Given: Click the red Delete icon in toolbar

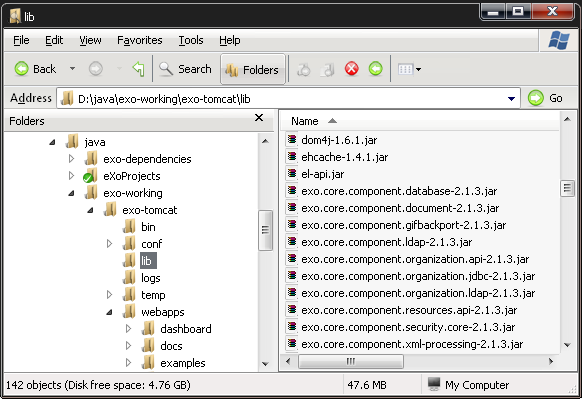Looking at the screenshot, I should pos(352,69).
